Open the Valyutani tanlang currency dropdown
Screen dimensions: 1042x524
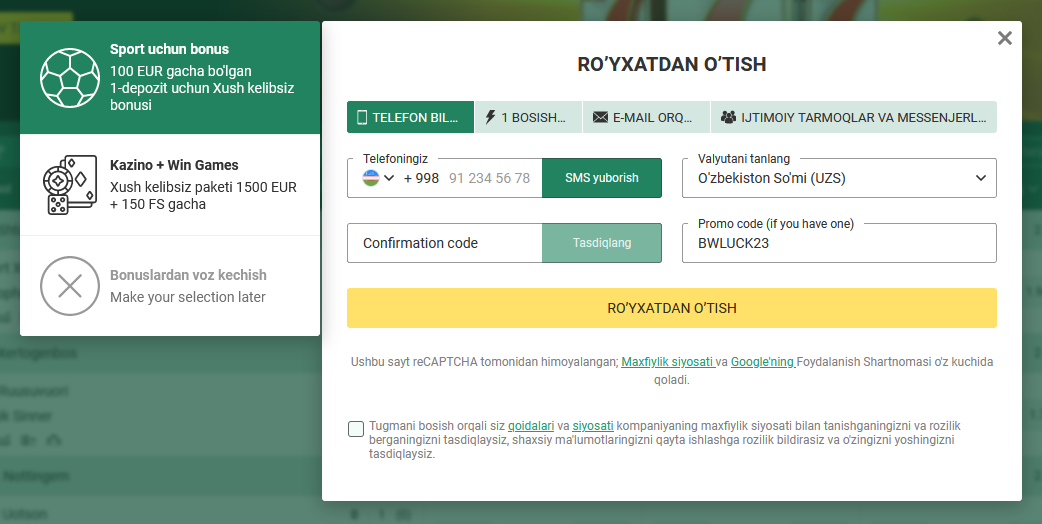click(x=839, y=177)
